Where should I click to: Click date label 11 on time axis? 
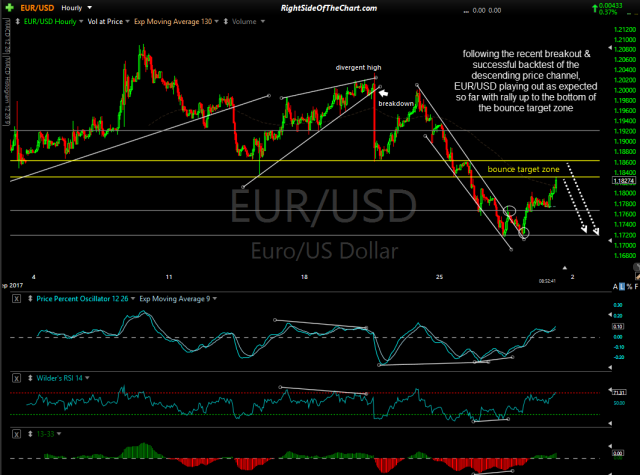(169, 277)
